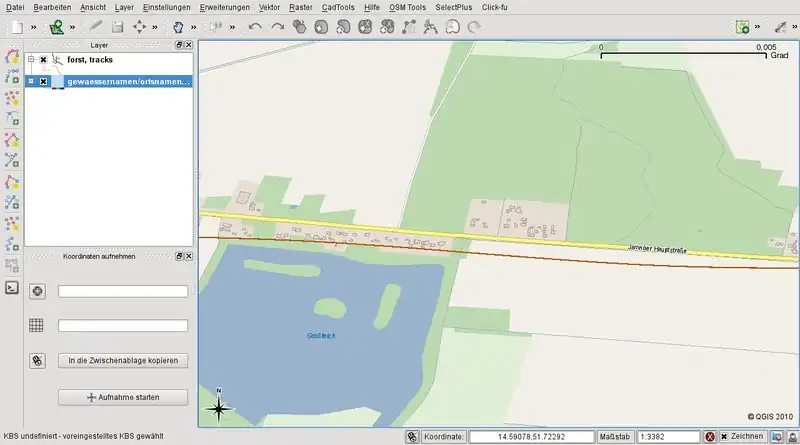The width and height of the screenshot is (800, 445).
Task: Click the undo arrow in toolbar
Action: pyautogui.click(x=256, y=27)
